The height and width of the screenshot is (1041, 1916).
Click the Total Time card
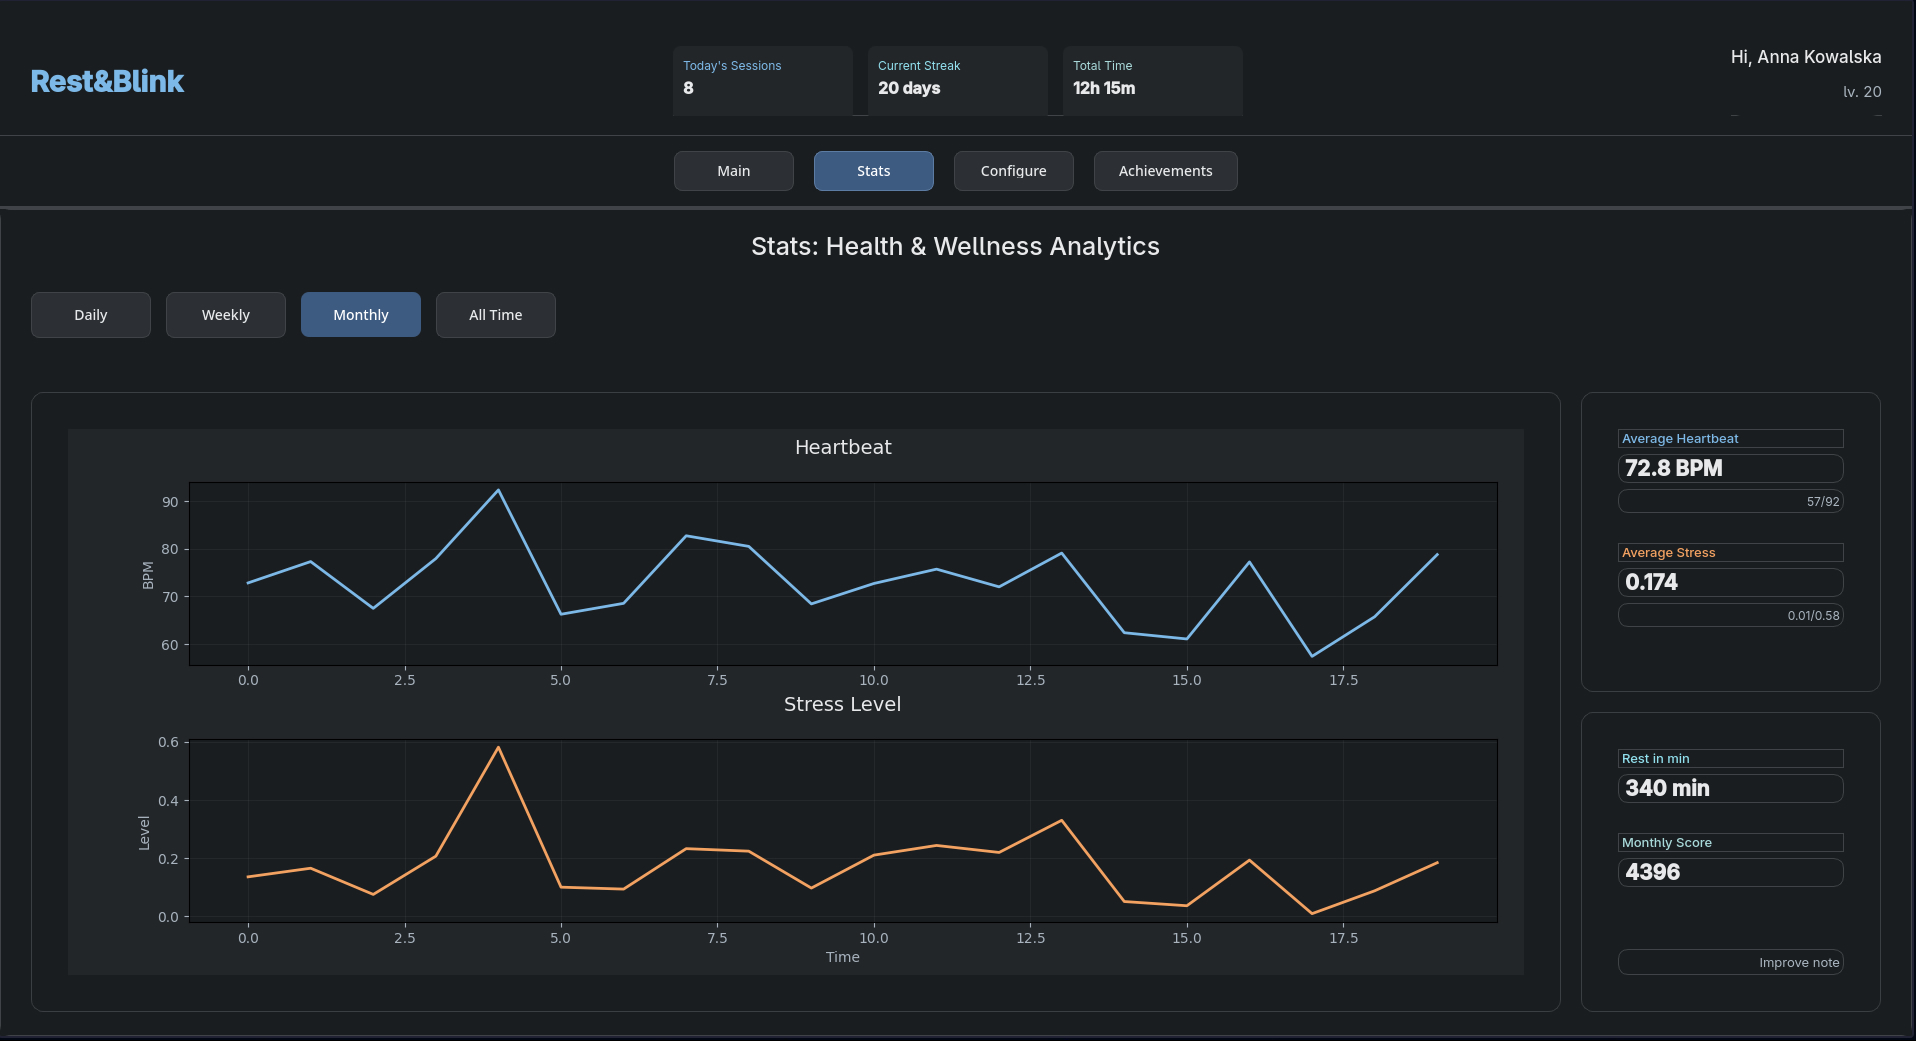point(1152,80)
